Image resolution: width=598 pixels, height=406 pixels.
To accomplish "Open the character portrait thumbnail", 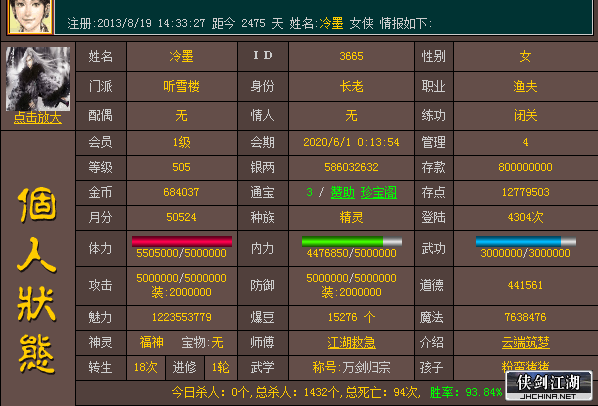I will [x=38, y=79].
